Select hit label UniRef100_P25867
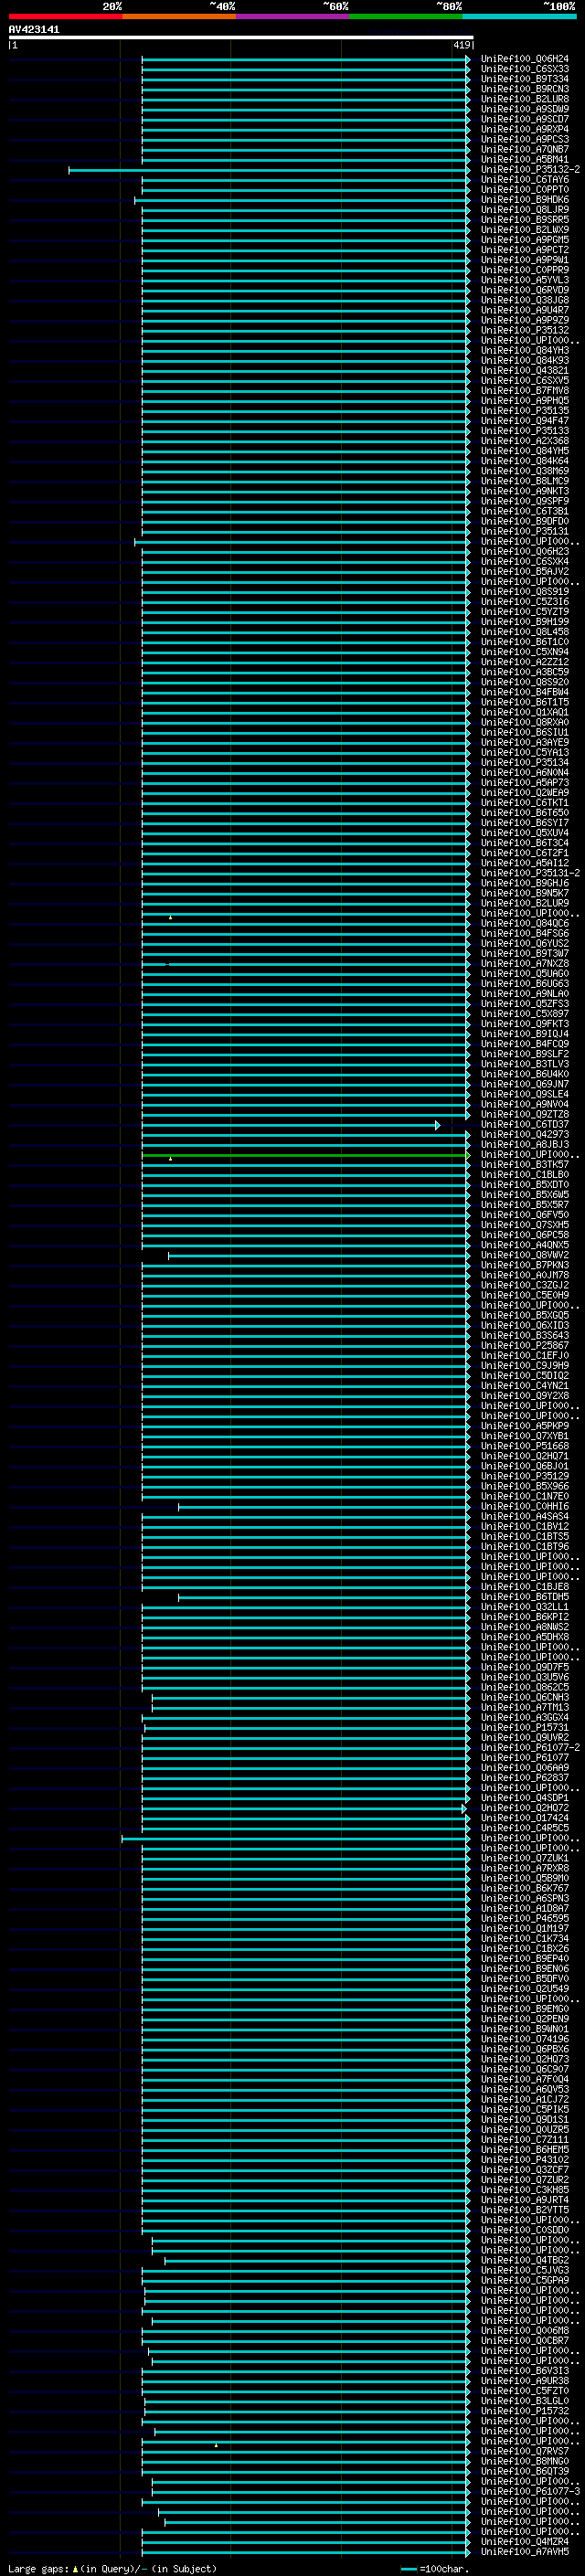Screen dimensions: 585x2576 [x=525, y=1346]
